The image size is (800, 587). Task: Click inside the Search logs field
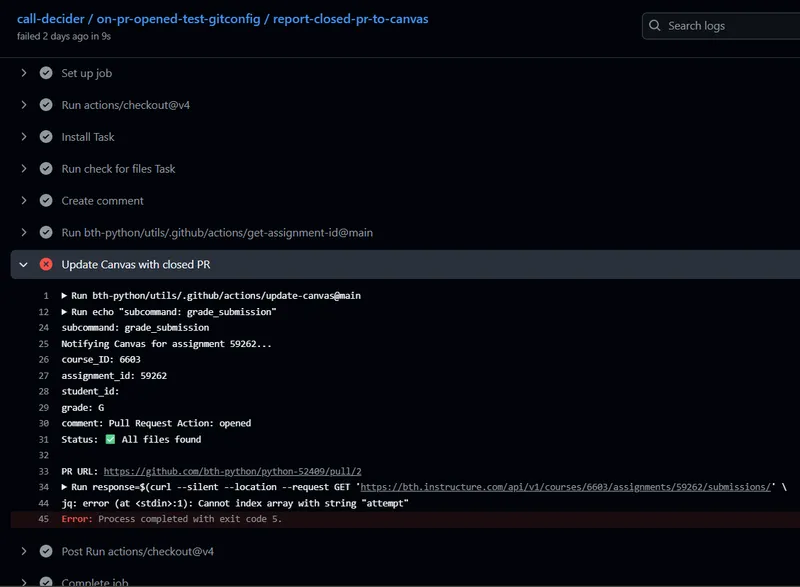coord(725,26)
